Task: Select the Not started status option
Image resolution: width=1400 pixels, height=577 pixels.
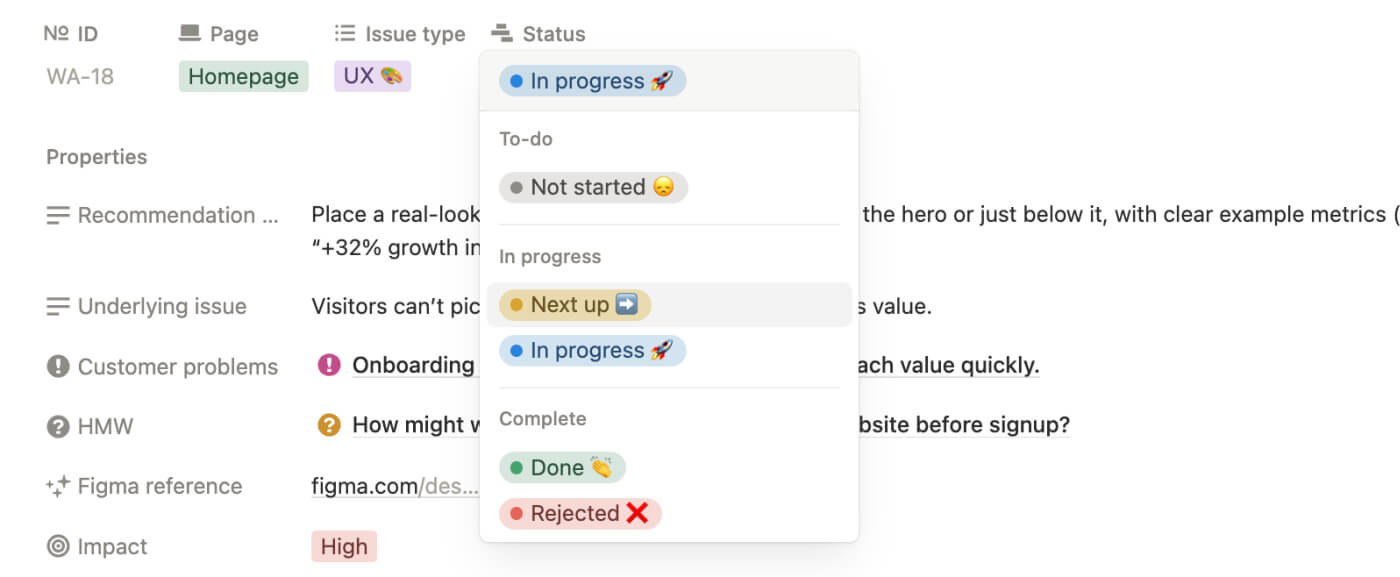Action: [593, 187]
